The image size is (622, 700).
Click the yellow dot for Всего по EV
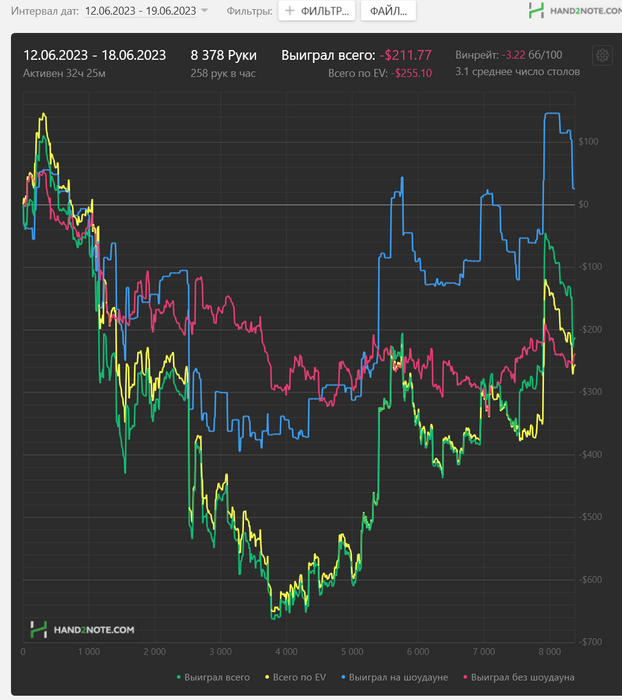point(267,678)
